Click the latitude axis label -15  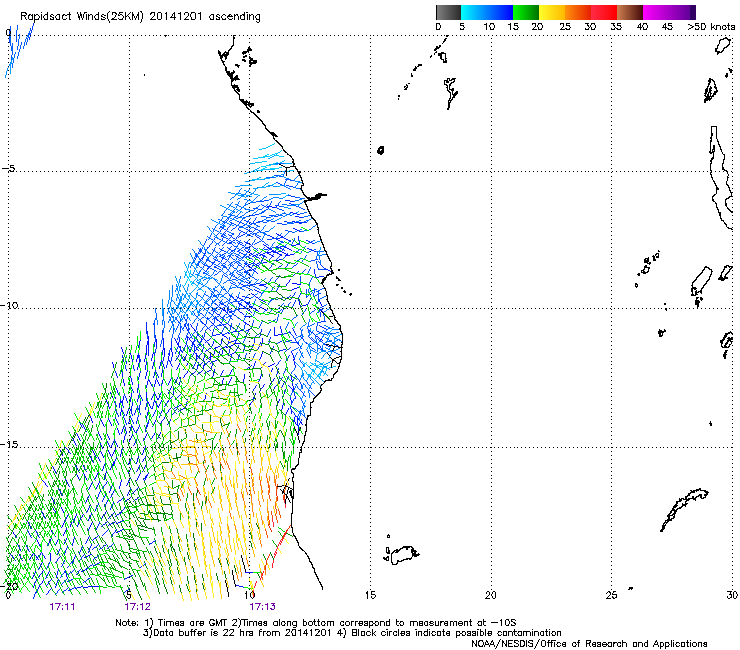click(x=10, y=445)
